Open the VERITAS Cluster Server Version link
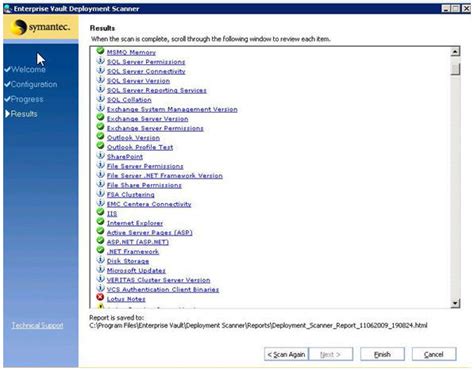The image size is (474, 372). 158,280
